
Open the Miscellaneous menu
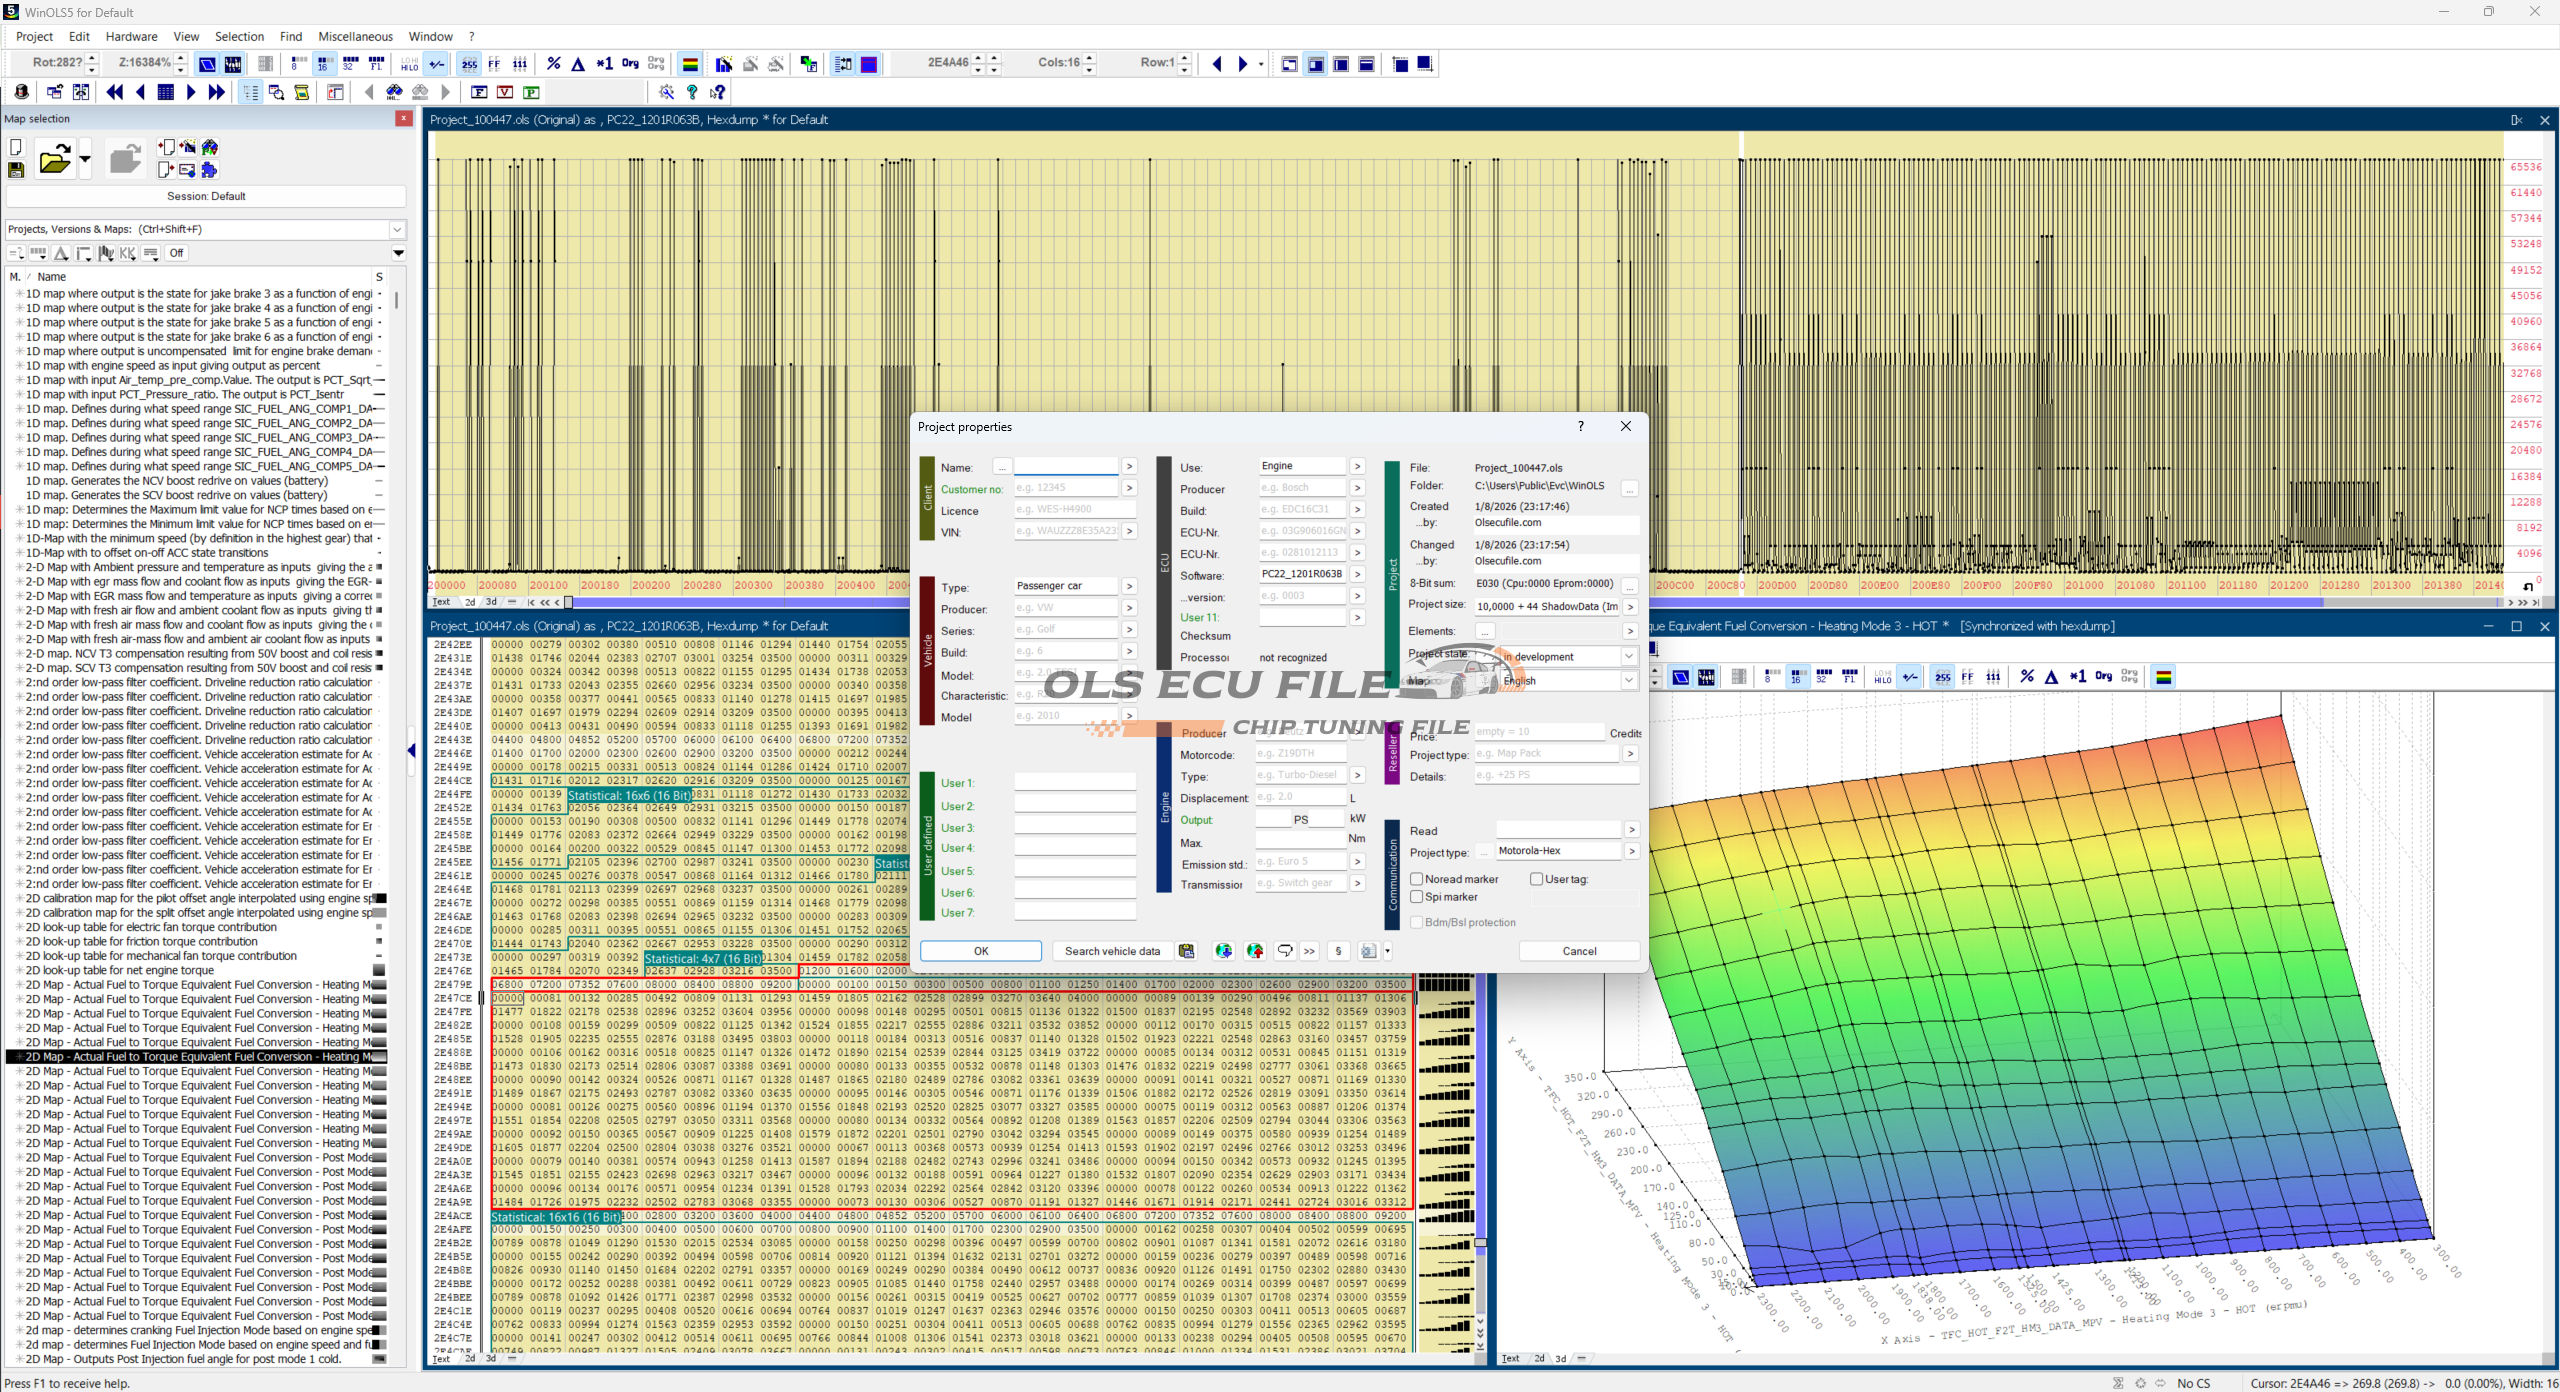[355, 36]
